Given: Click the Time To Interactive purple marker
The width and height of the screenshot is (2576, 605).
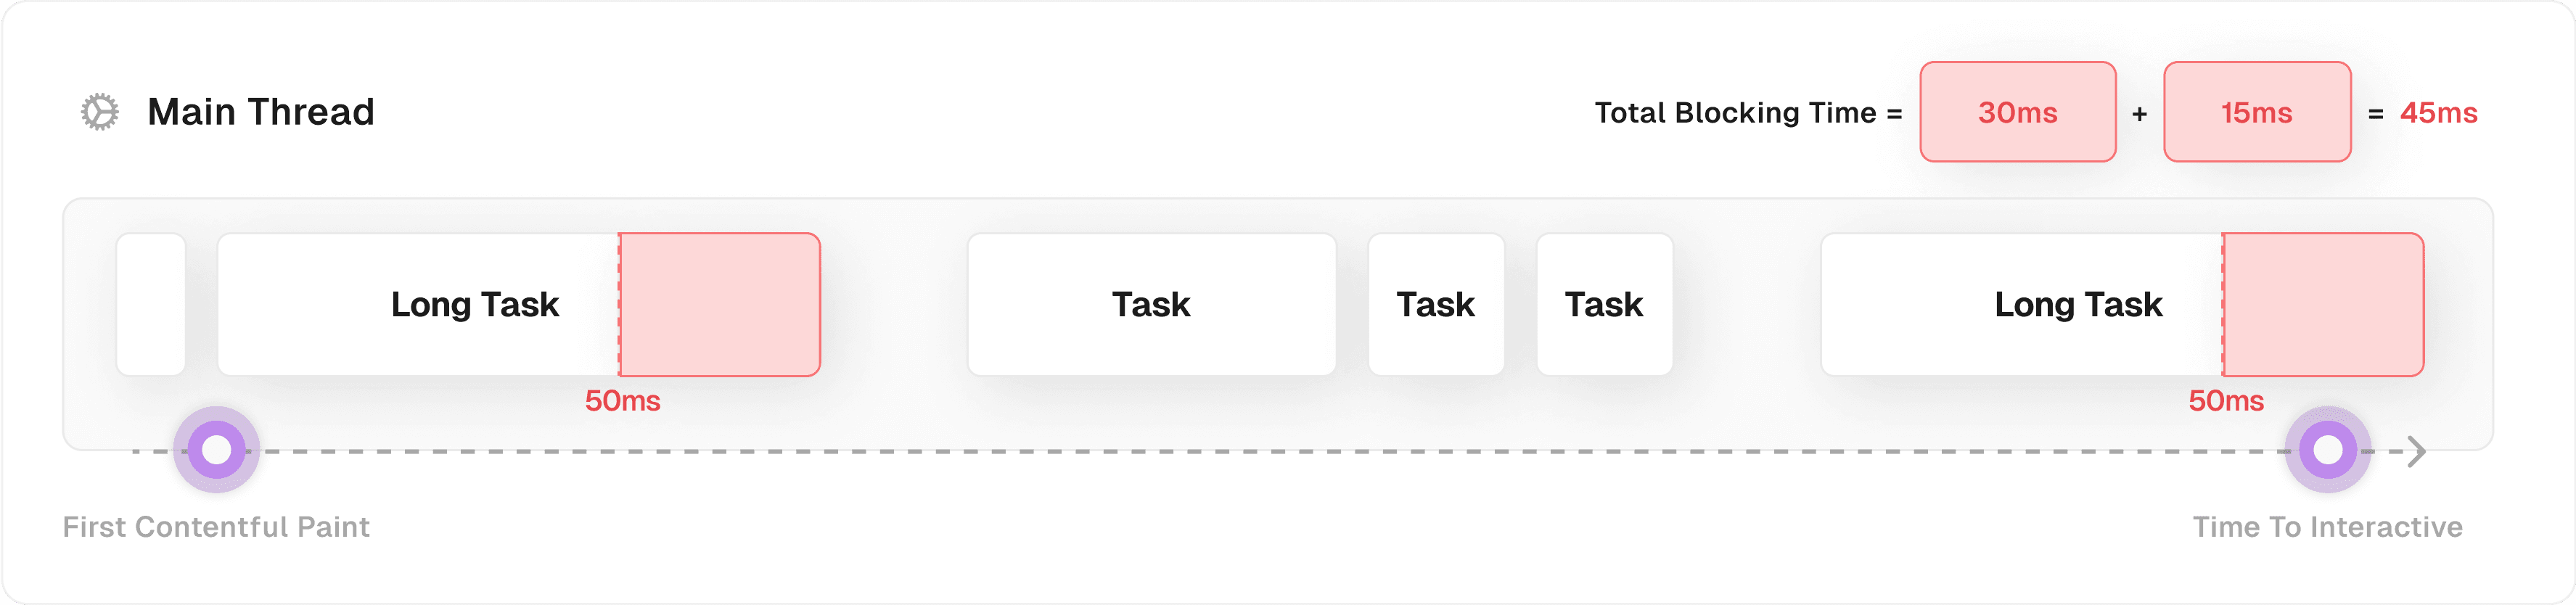Looking at the screenshot, I should pos(2327,450).
